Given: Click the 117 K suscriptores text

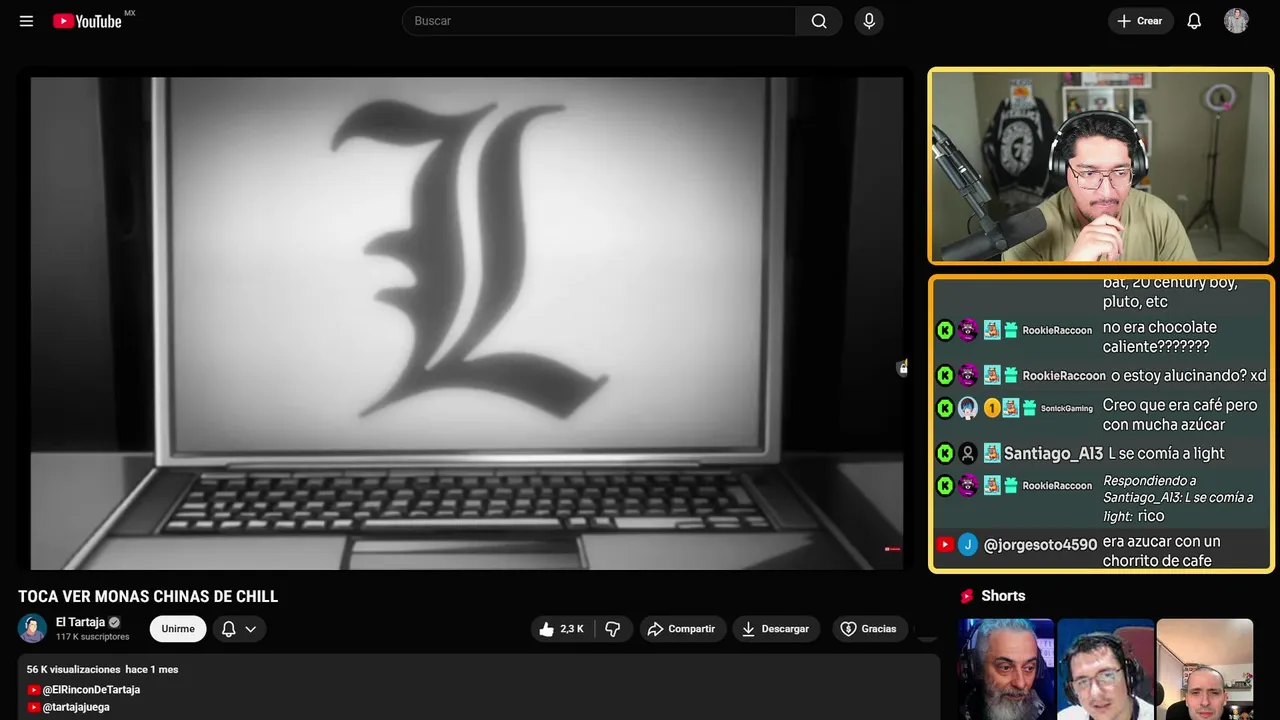Looking at the screenshot, I should click(x=93, y=637).
